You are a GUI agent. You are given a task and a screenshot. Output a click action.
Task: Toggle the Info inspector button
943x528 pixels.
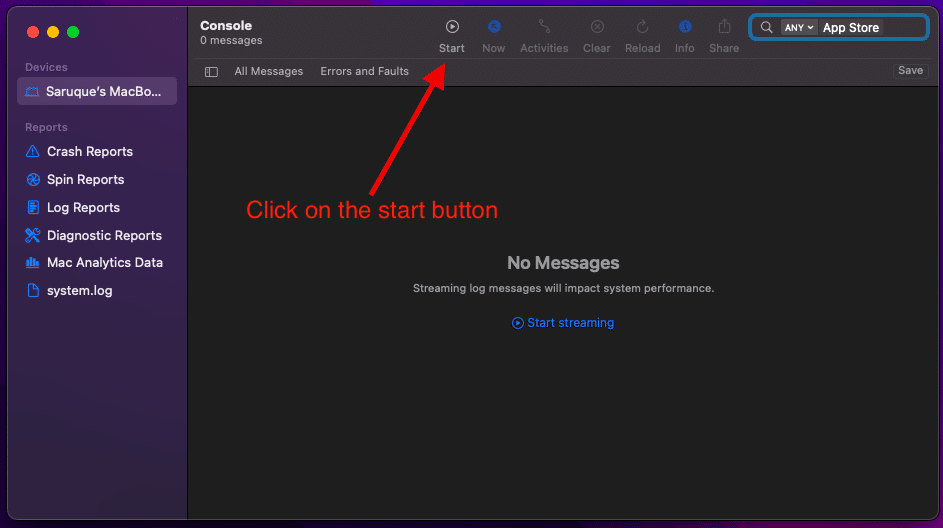click(685, 28)
